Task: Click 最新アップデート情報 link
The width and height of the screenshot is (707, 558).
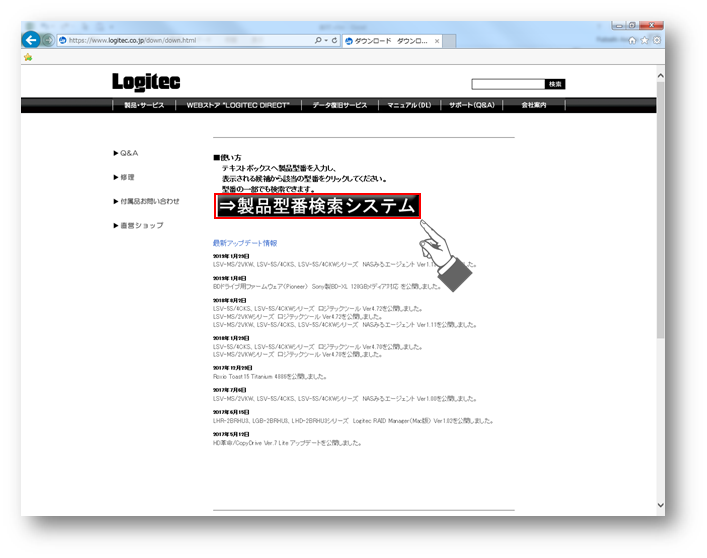Action: [x=245, y=243]
